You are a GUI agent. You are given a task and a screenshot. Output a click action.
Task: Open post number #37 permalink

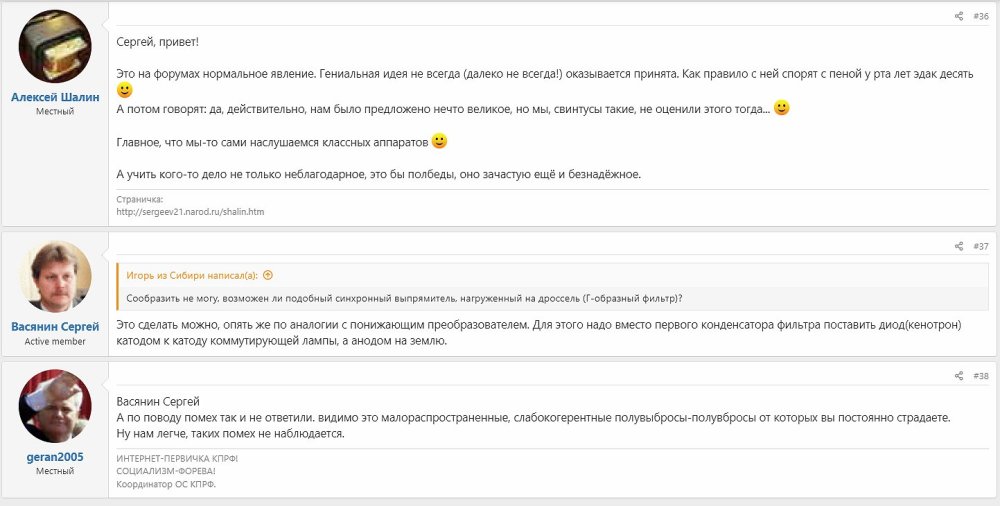[x=980, y=246]
